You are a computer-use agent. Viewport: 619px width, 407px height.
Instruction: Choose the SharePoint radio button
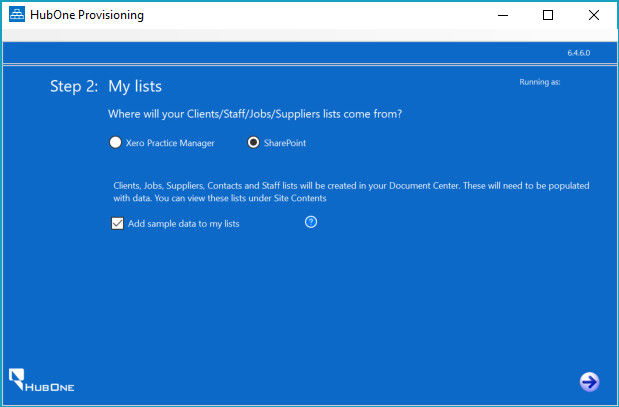point(254,143)
